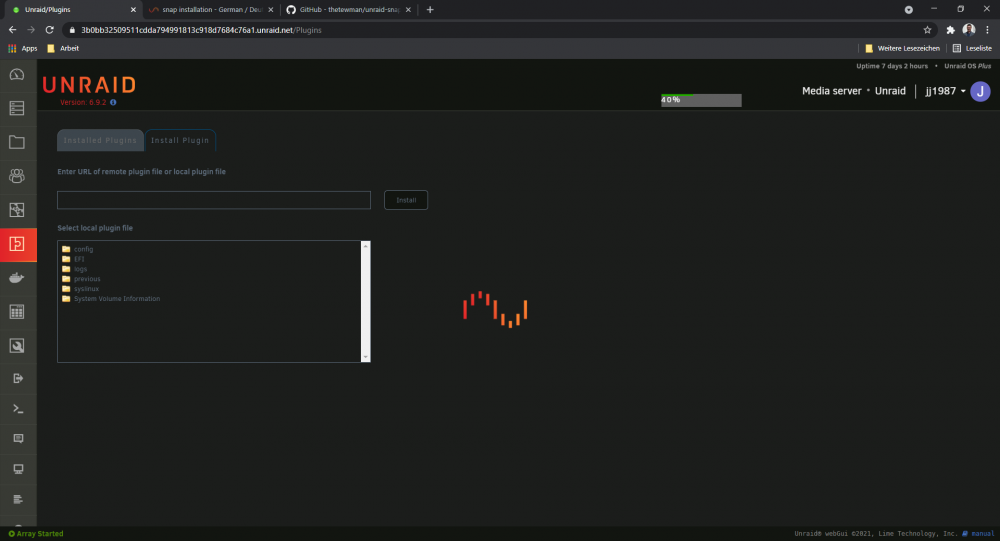Open the Main array storage icon
This screenshot has width=1000, height=541.
[x=17, y=108]
